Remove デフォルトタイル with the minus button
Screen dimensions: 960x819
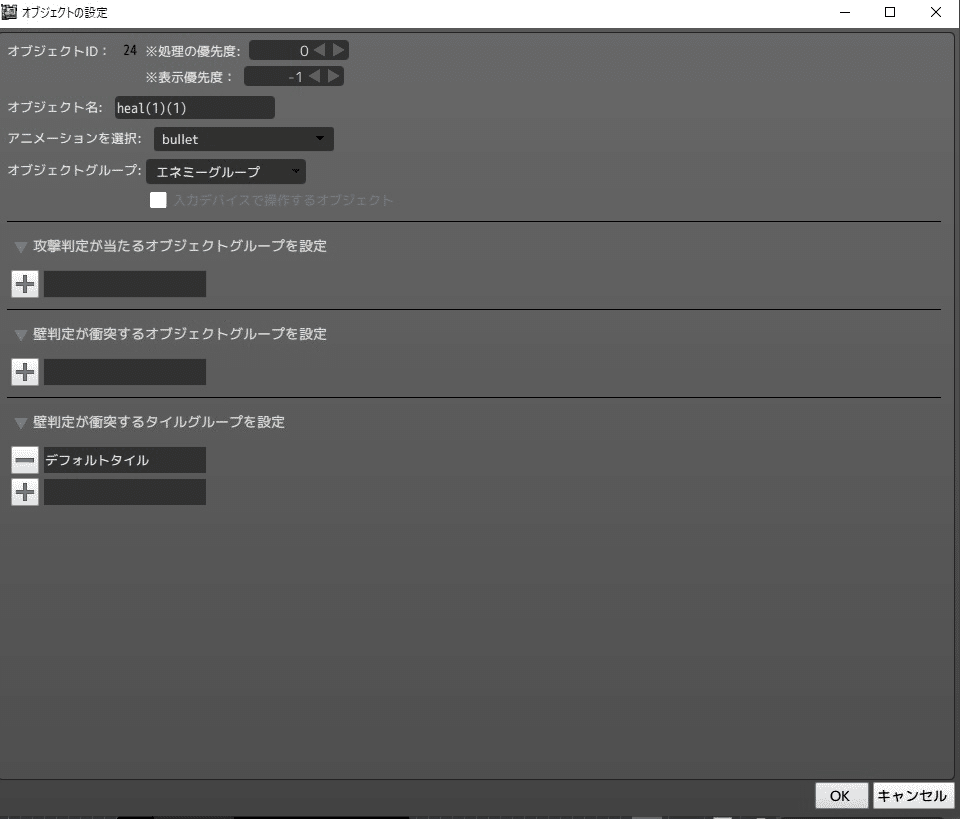click(x=25, y=460)
